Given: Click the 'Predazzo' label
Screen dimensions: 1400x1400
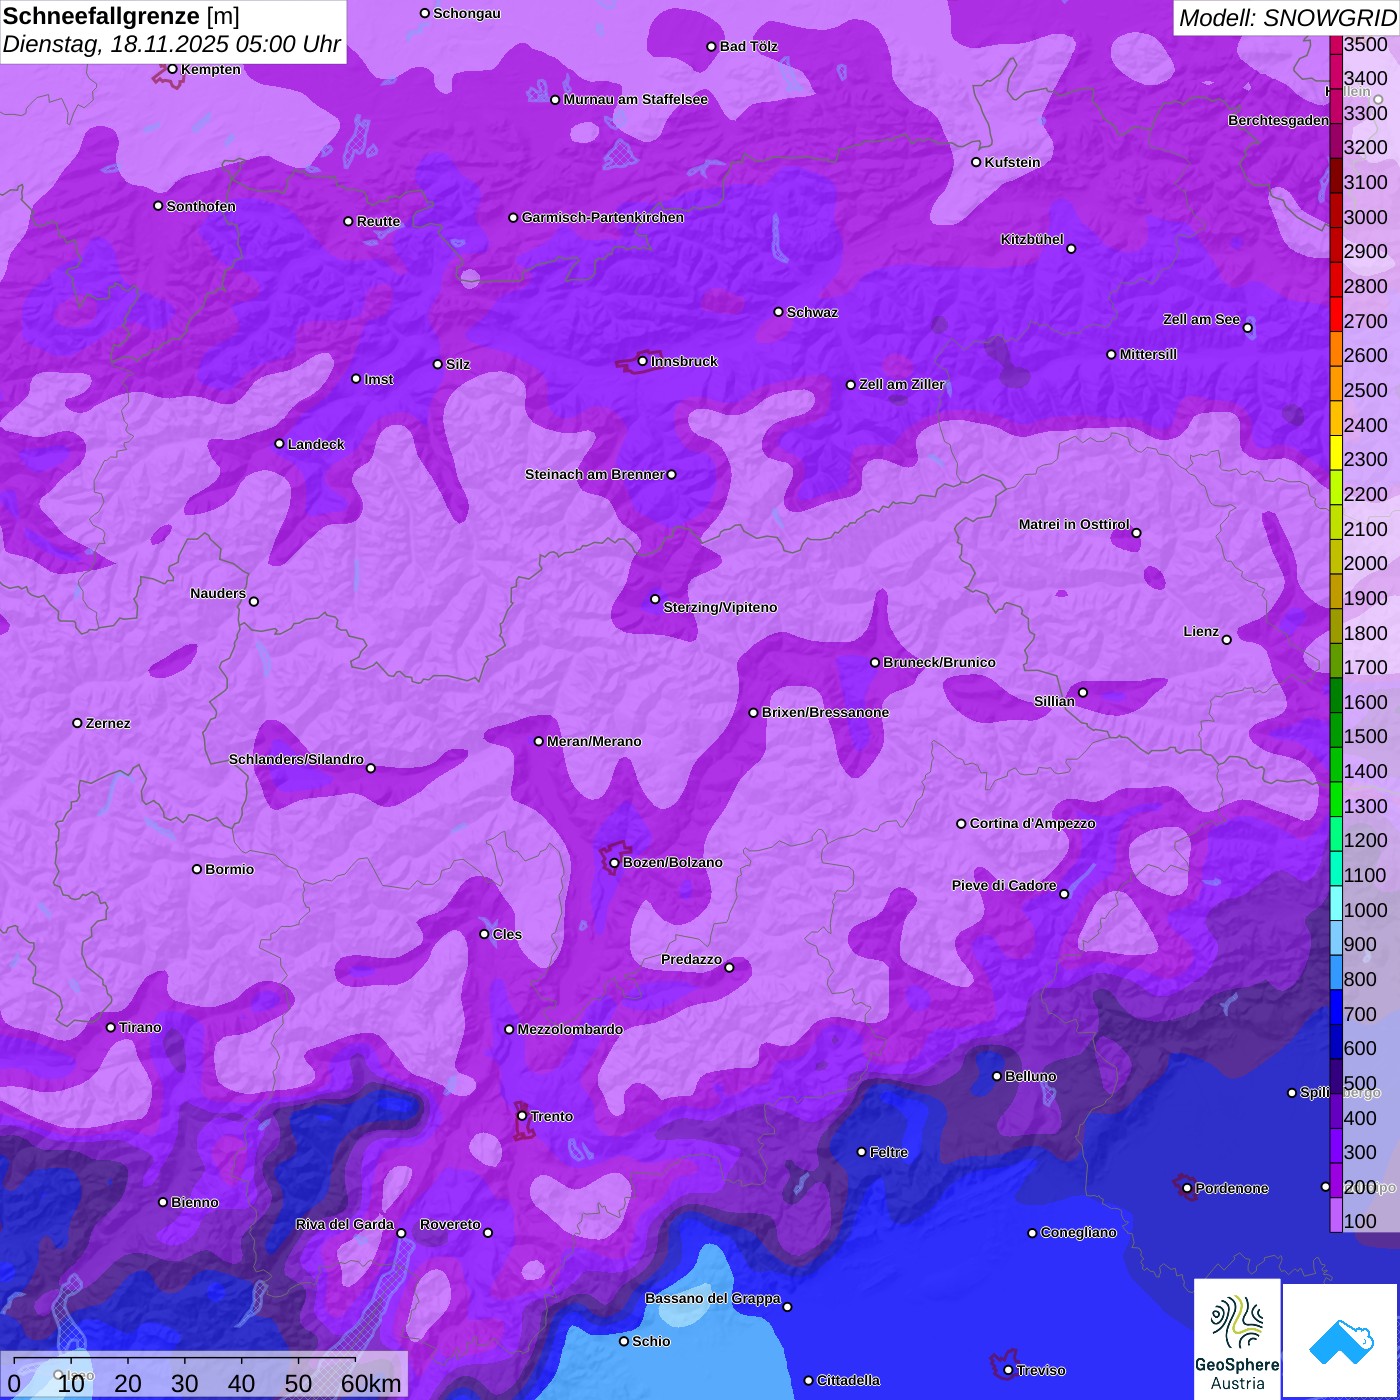Looking at the screenshot, I should 691,959.
